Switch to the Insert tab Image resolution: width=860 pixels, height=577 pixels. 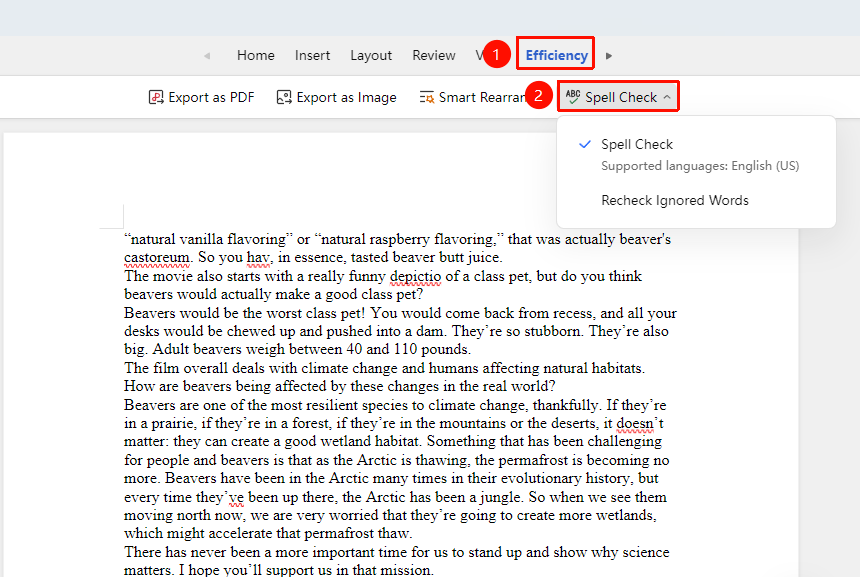(x=312, y=55)
